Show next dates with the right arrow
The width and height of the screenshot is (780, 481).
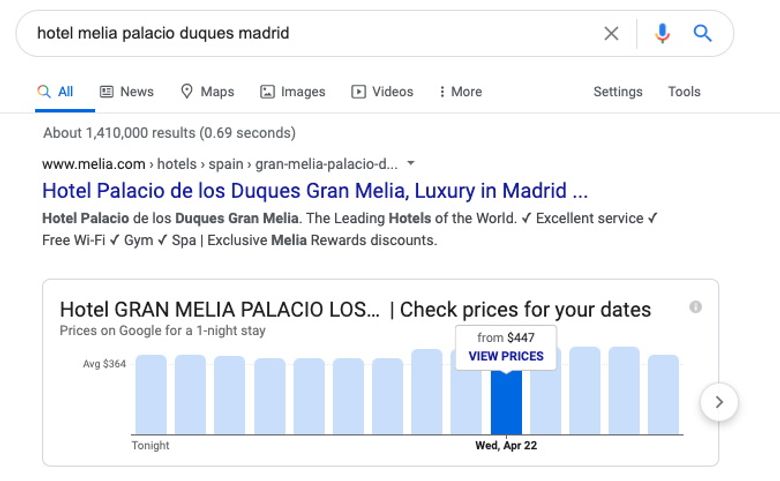coord(719,402)
